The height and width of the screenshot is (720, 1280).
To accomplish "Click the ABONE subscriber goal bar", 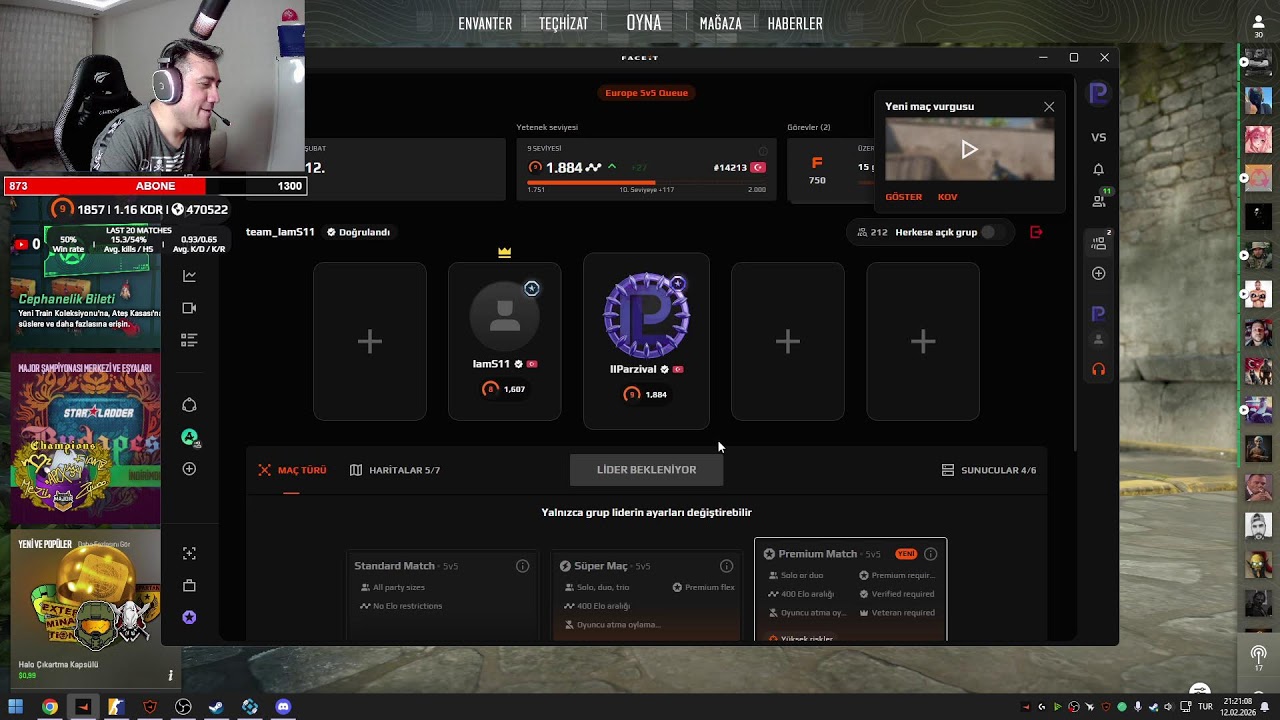I will pyautogui.click(x=155, y=186).
